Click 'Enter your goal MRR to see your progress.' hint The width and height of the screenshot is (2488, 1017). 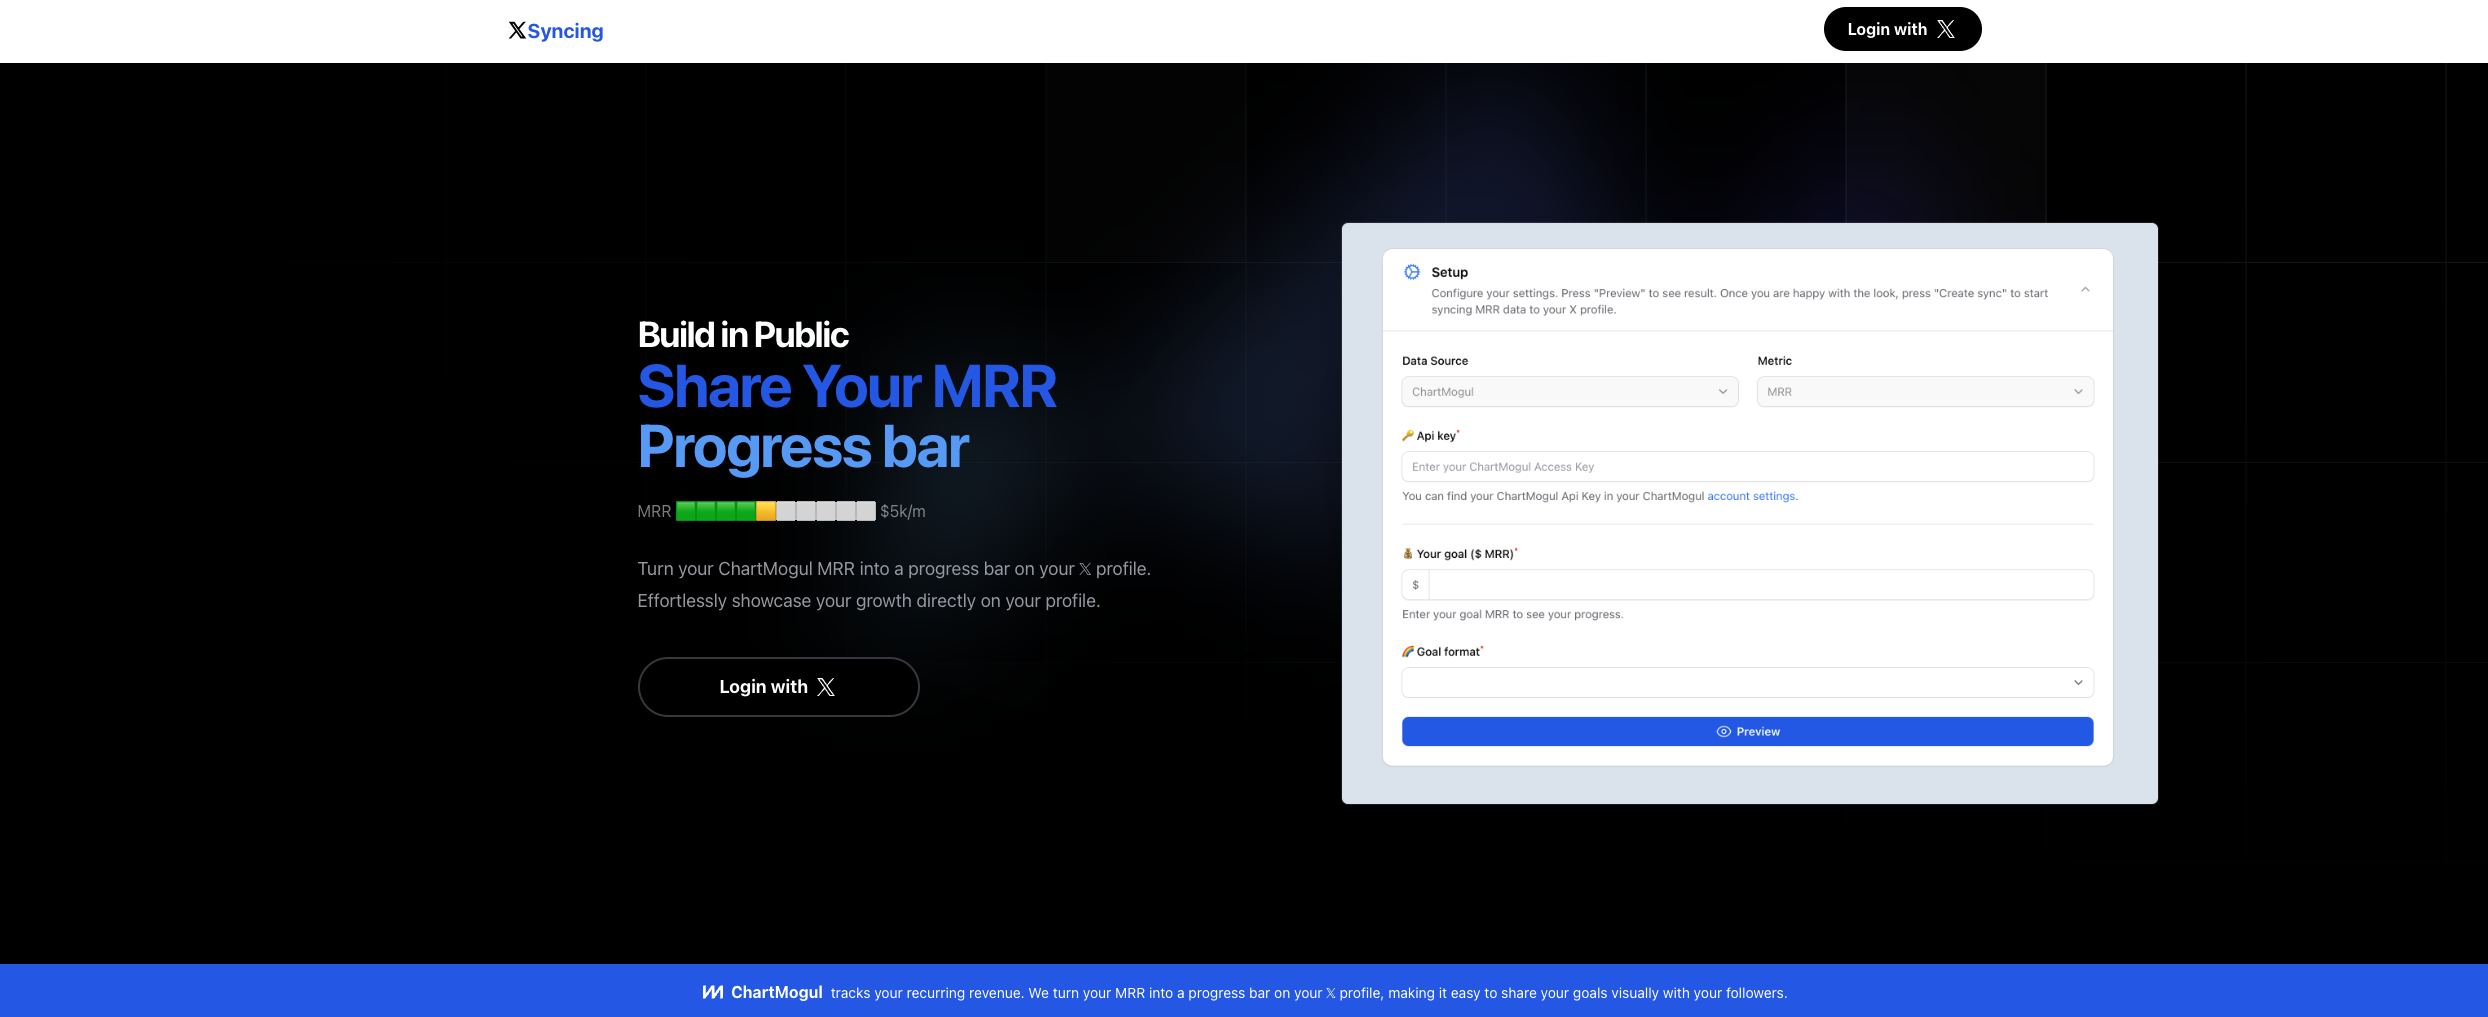tap(1513, 615)
